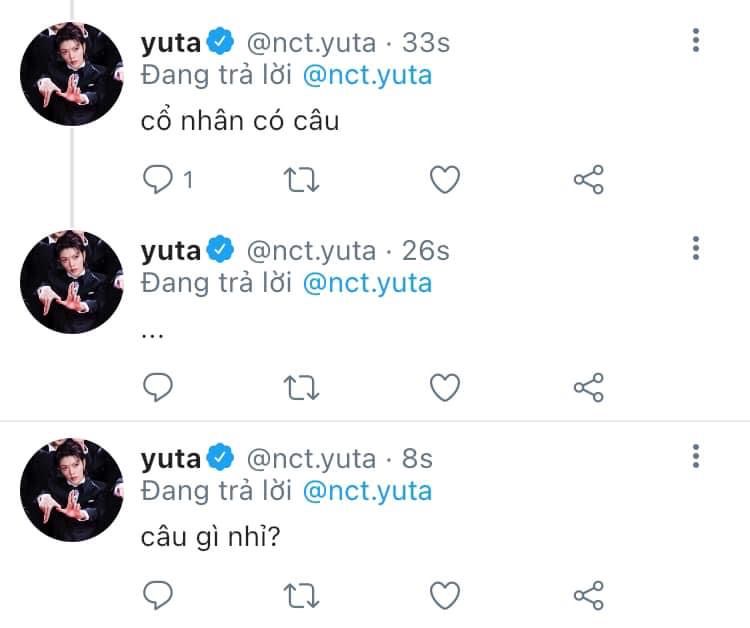Like the "cổ nhân có câu" tweet
The width and height of the screenshot is (750, 628).
click(444, 180)
